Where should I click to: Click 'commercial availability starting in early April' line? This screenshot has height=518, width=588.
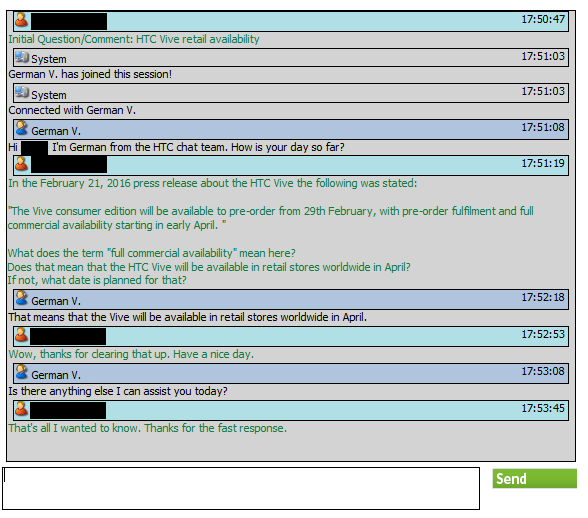117,225
